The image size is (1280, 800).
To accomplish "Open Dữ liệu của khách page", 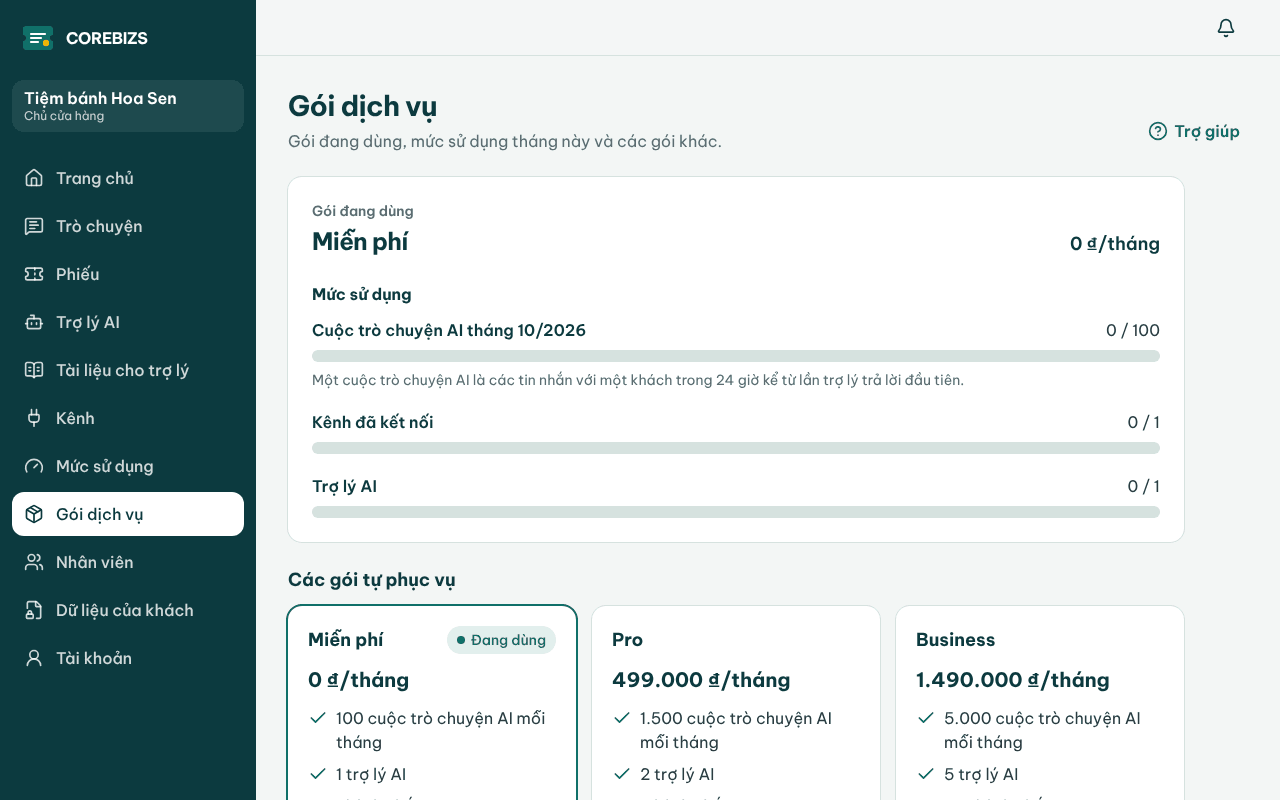I will [x=128, y=610].
